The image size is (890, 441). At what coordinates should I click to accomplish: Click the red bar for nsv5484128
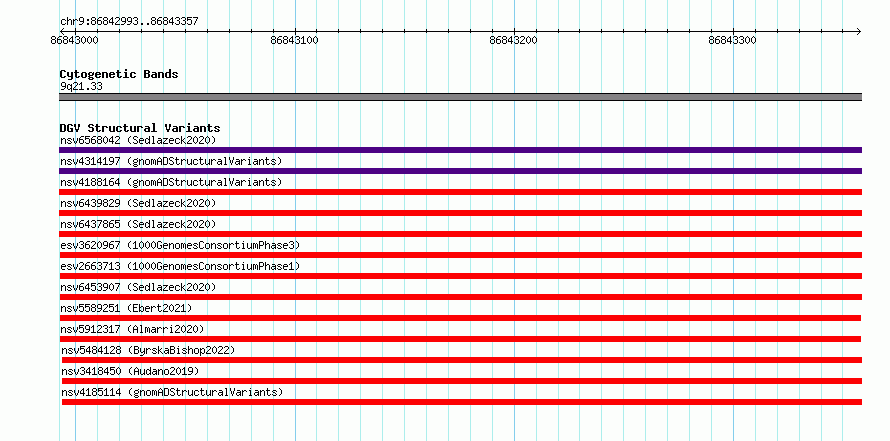tap(462, 360)
